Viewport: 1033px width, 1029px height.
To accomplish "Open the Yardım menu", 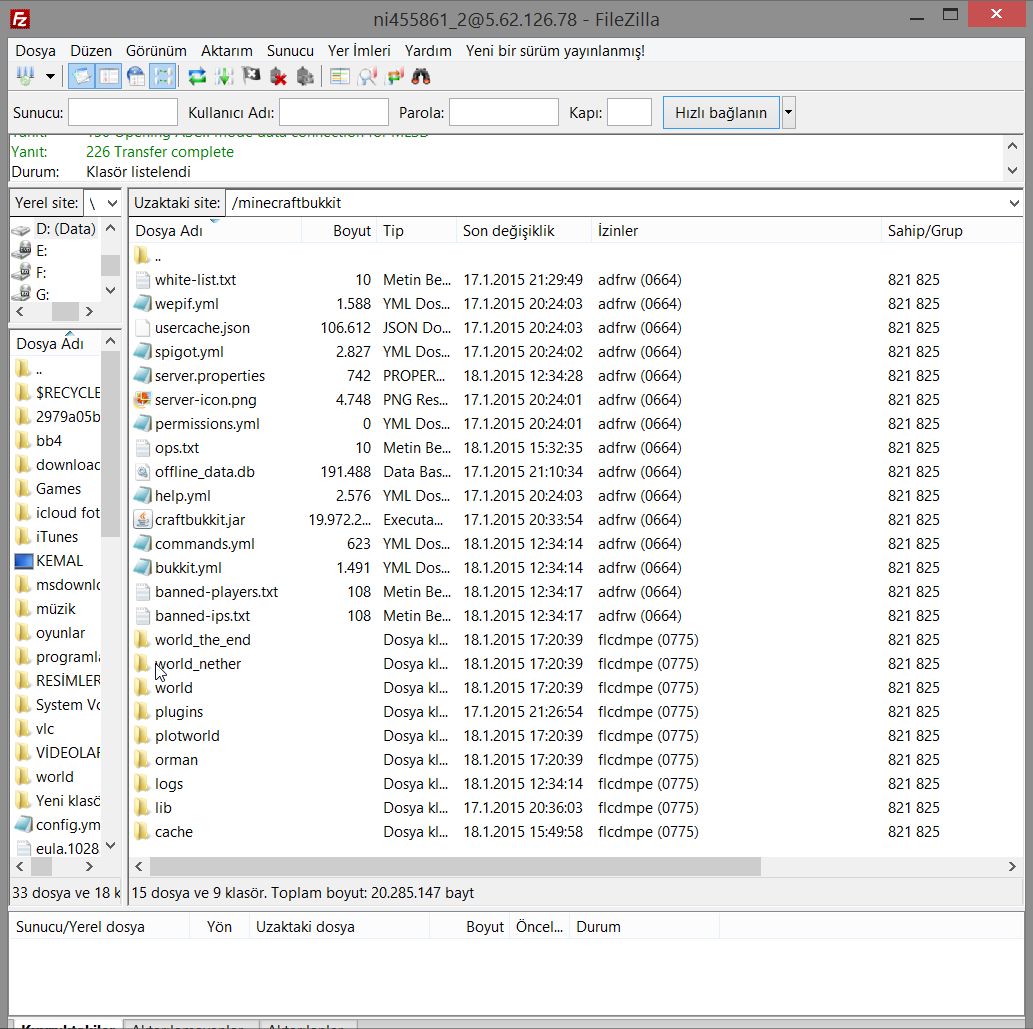I will click(x=428, y=51).
